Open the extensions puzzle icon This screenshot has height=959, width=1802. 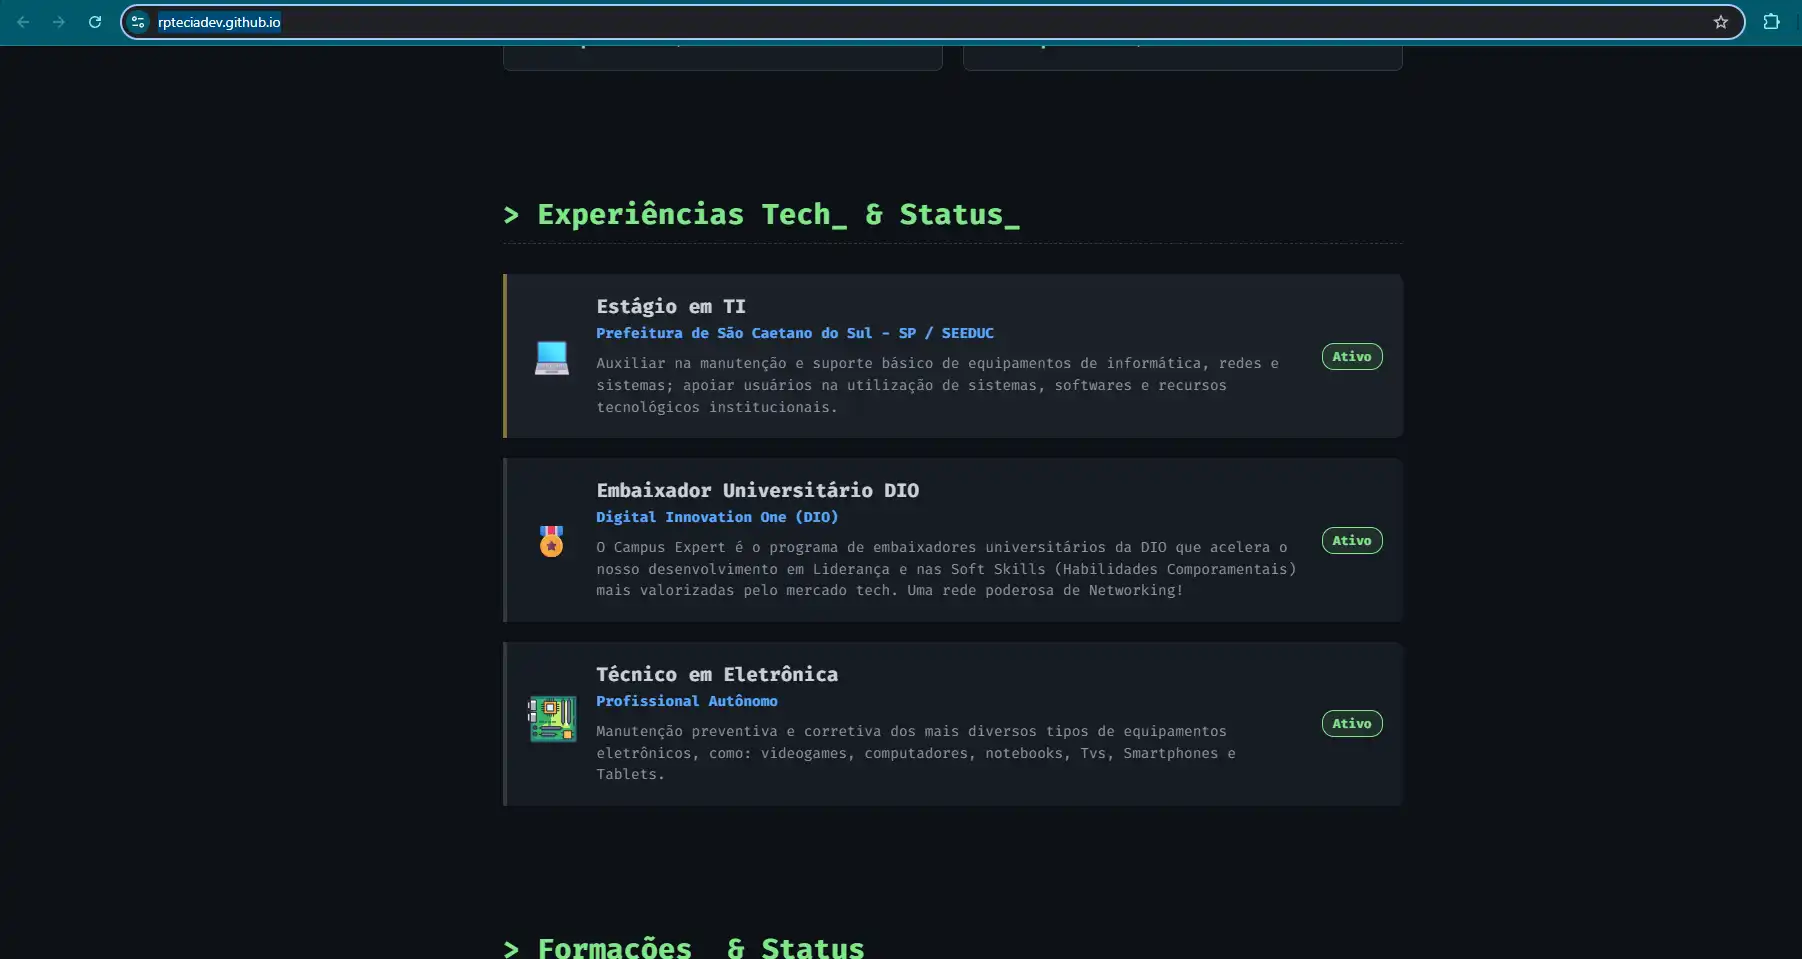coord(1771,22)
